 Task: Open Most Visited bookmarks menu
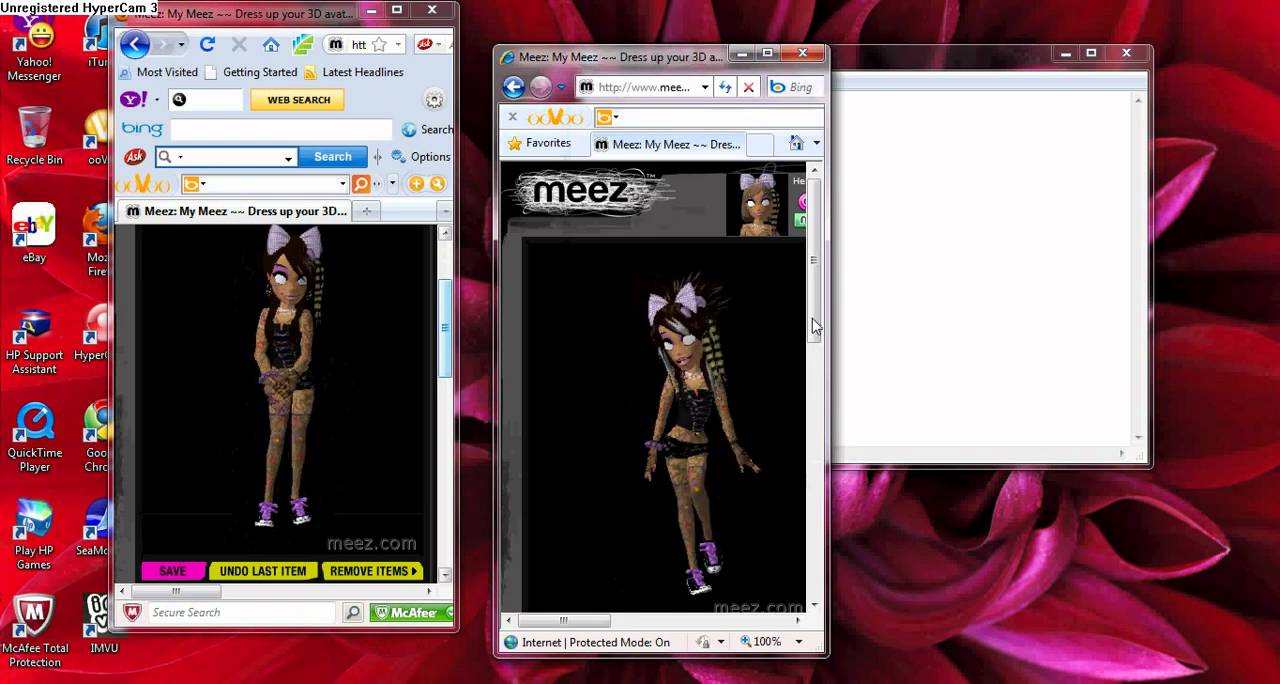tap(159, 72)
